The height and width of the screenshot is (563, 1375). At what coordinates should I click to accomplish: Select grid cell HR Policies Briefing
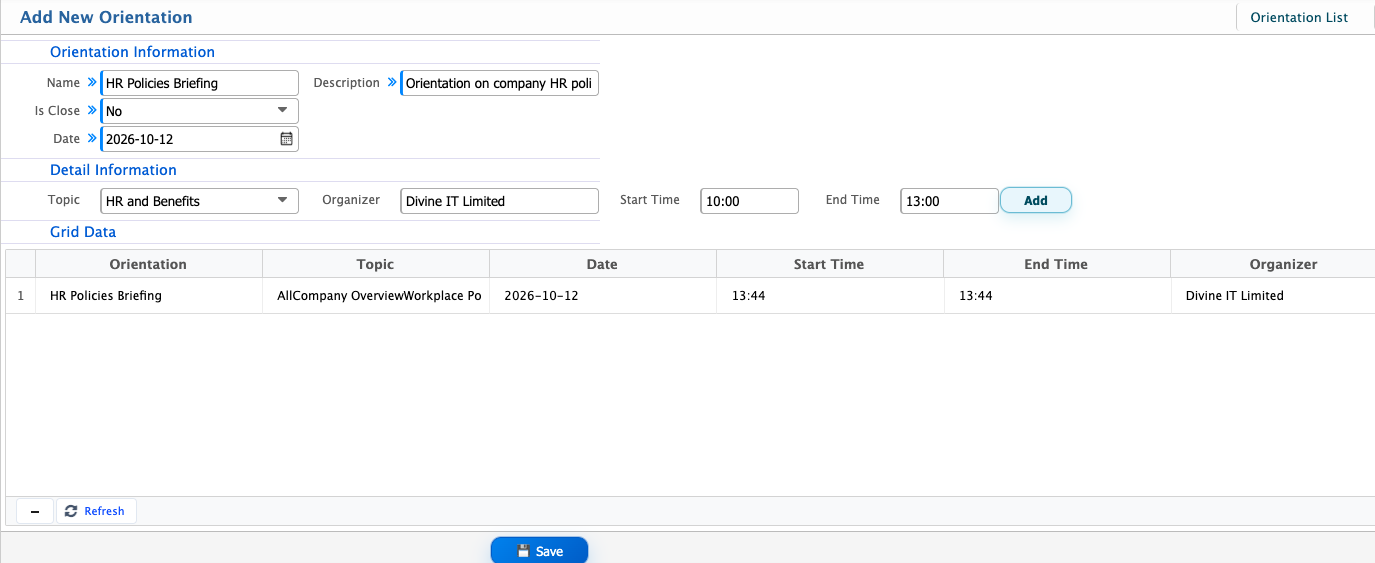[x=149, y=296]
